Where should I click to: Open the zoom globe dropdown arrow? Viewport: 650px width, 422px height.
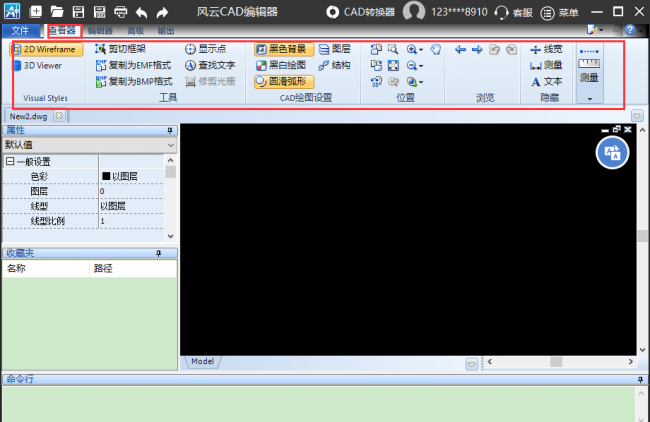[421, 82]
